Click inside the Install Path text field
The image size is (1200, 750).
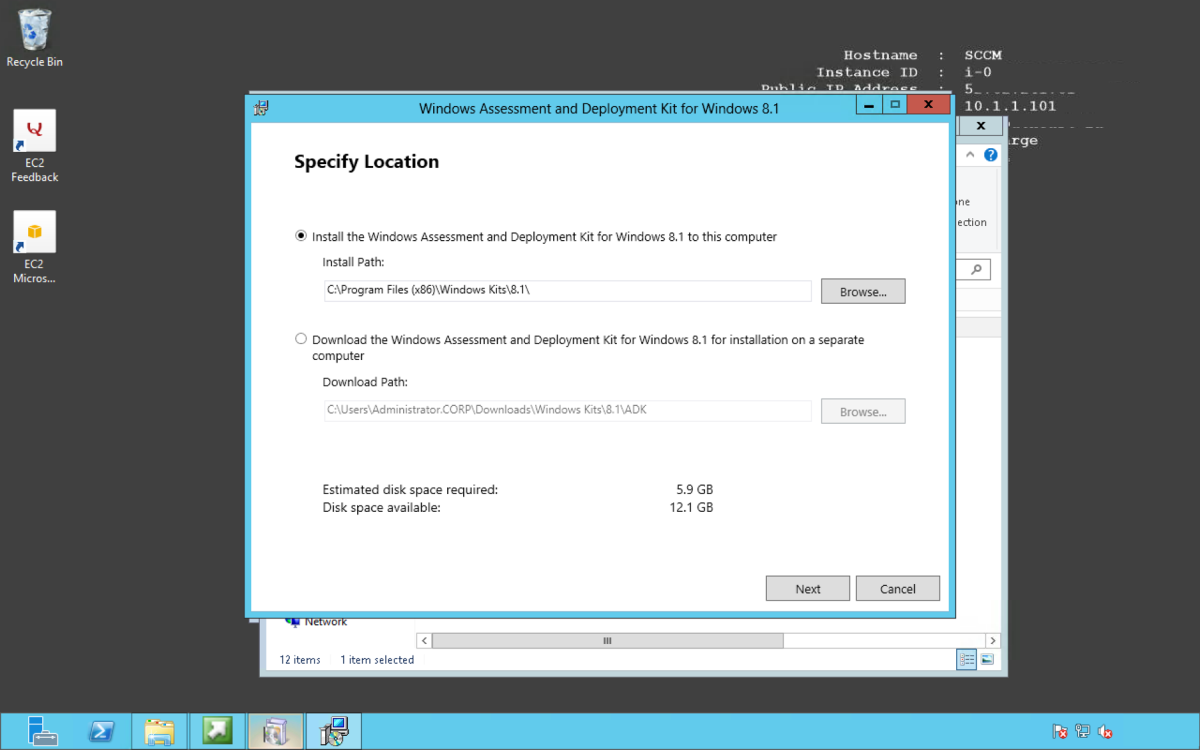tap(566, 291)
